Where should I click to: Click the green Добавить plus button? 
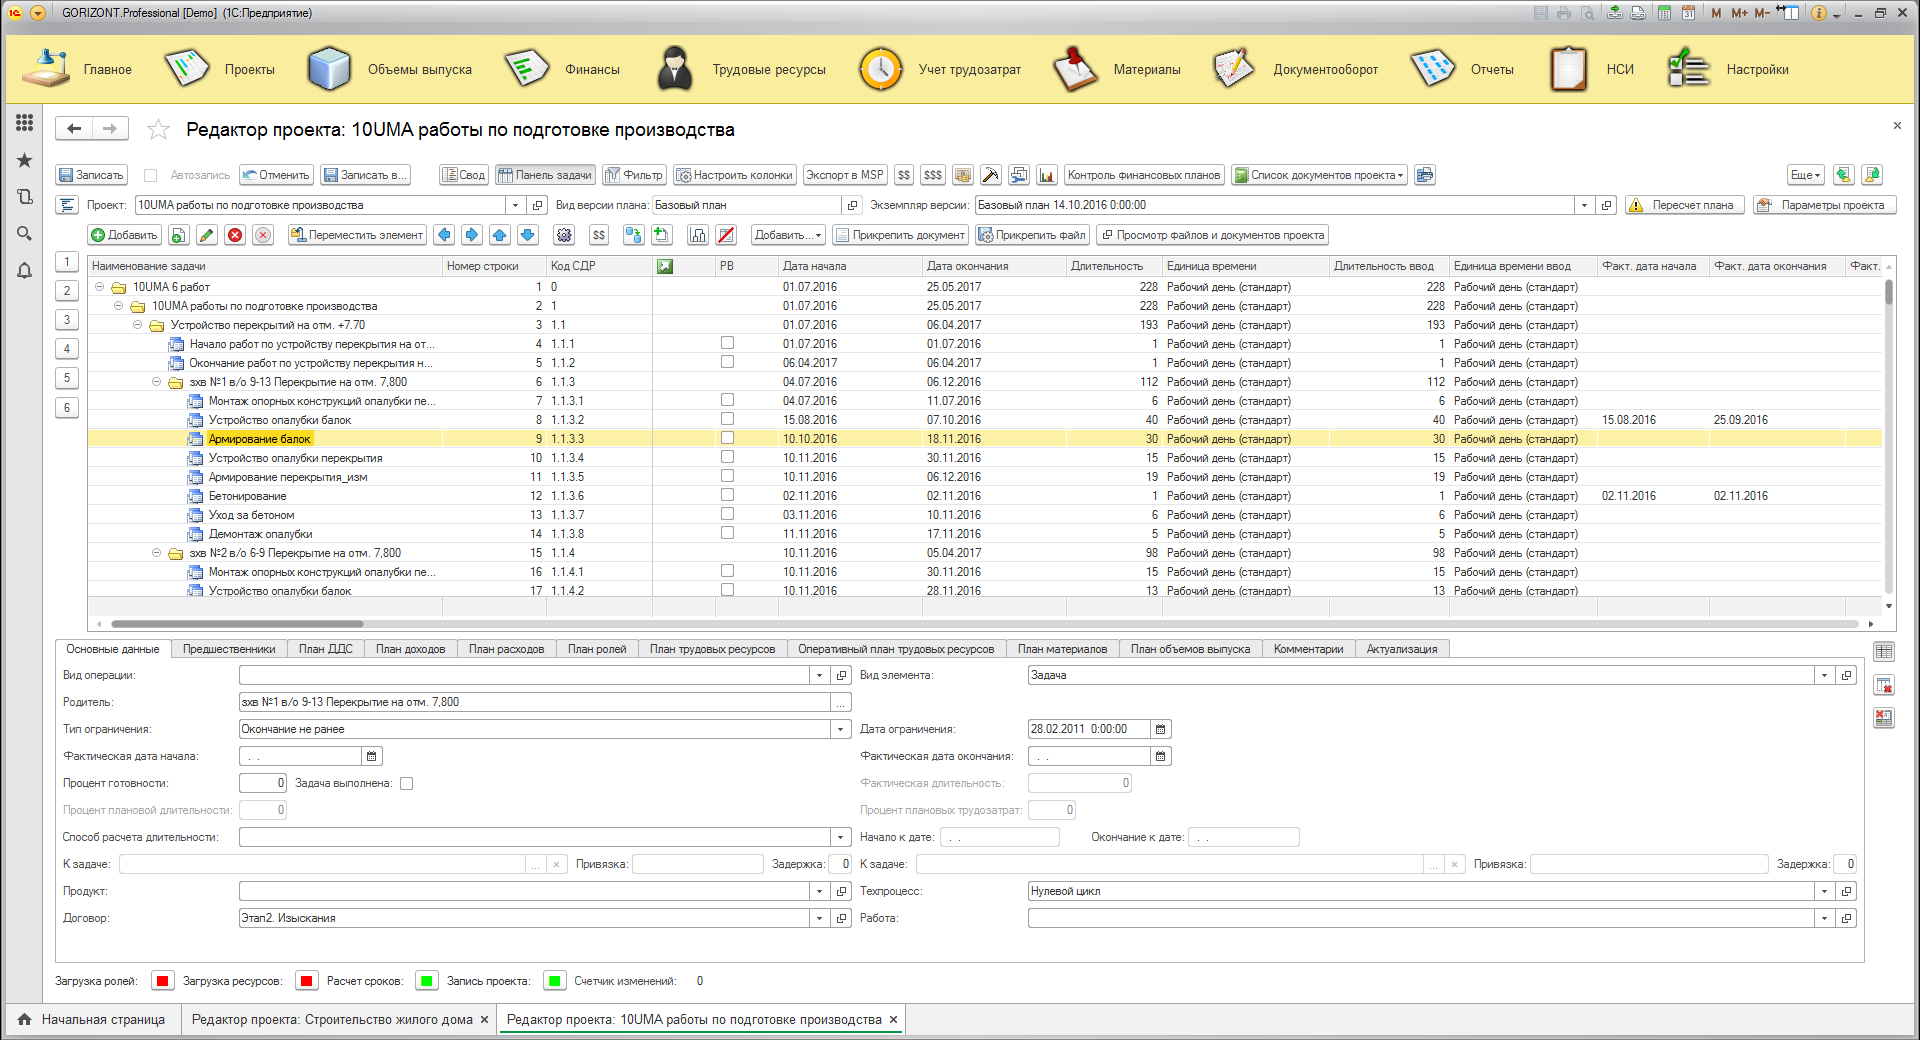pos(125,235)
